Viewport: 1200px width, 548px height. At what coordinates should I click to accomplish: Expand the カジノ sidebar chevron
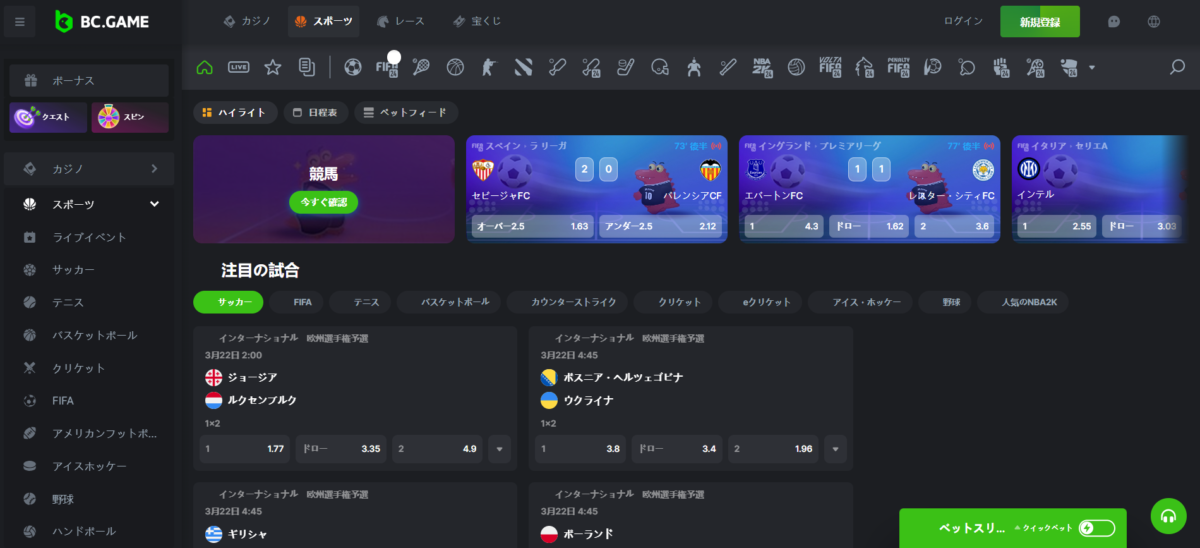pos(154,169)
